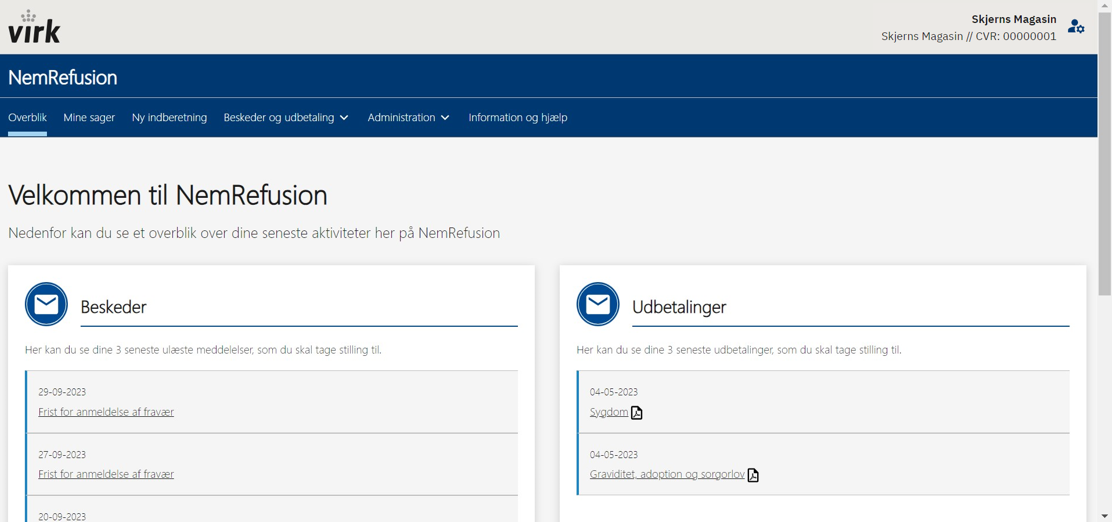Open the PDF icon next to Graviditet, adoption og sorgorlov
1112x525 pixels.
tap(753, 475)
